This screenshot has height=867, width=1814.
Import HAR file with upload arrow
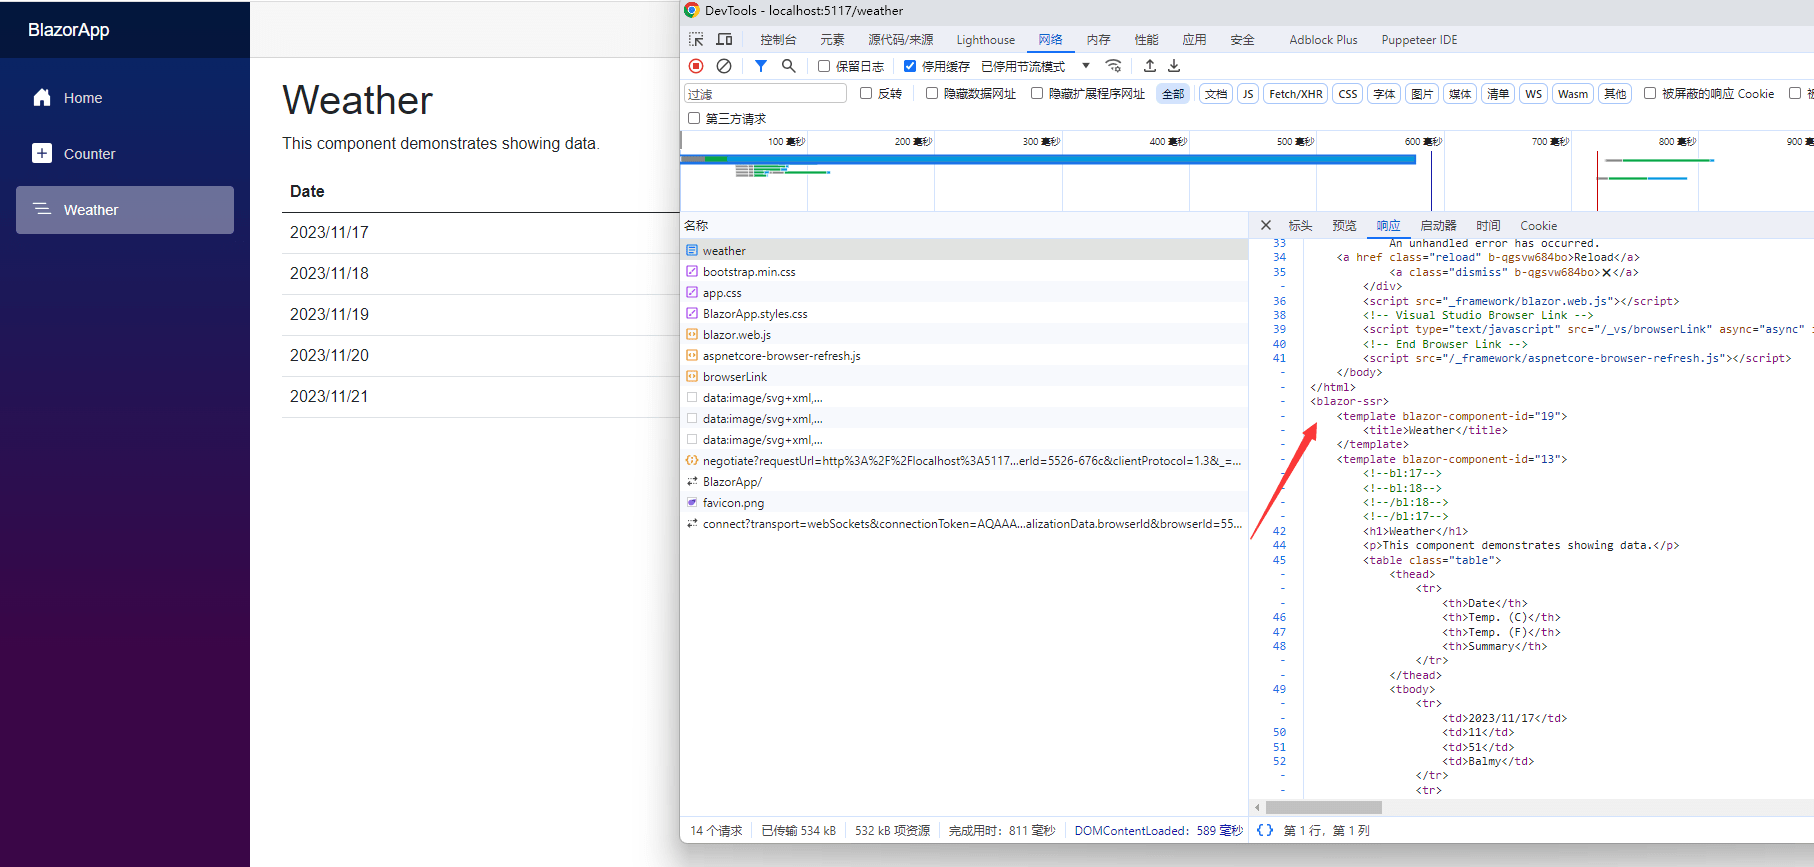1150,66
